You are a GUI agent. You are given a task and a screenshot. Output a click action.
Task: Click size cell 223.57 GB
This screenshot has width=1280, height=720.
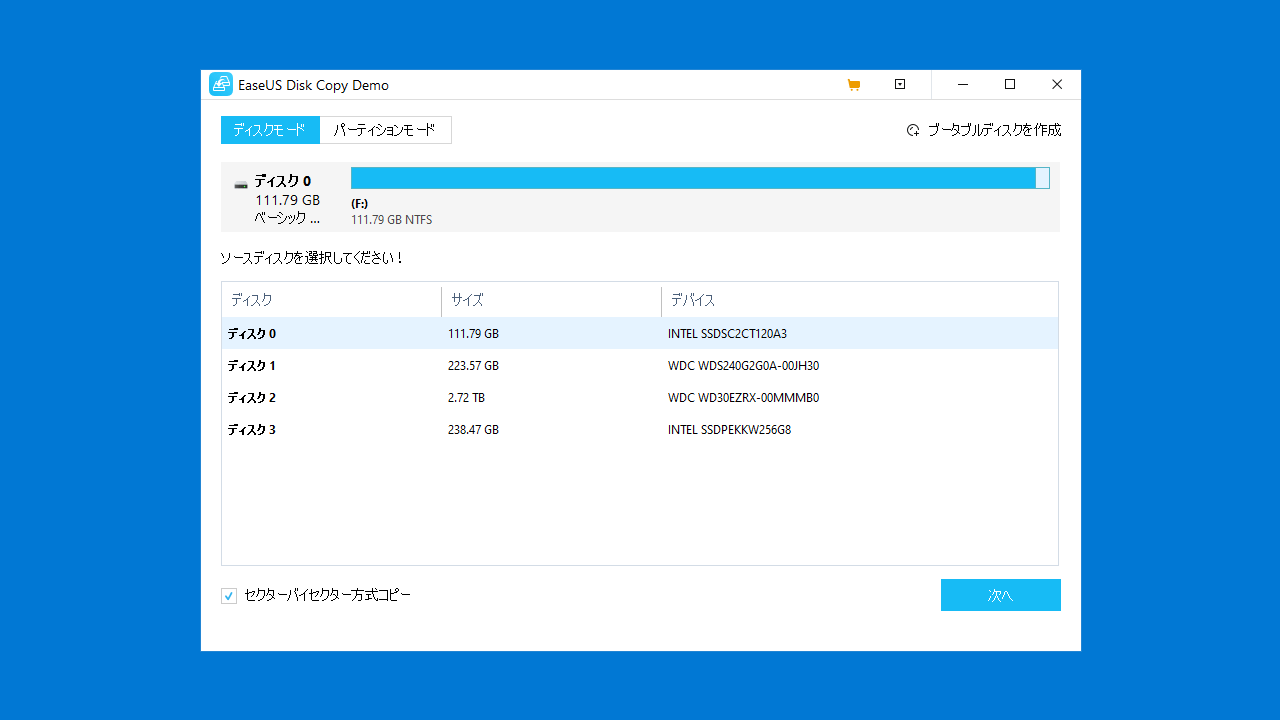pyautogui.click(x=473, y=366)
